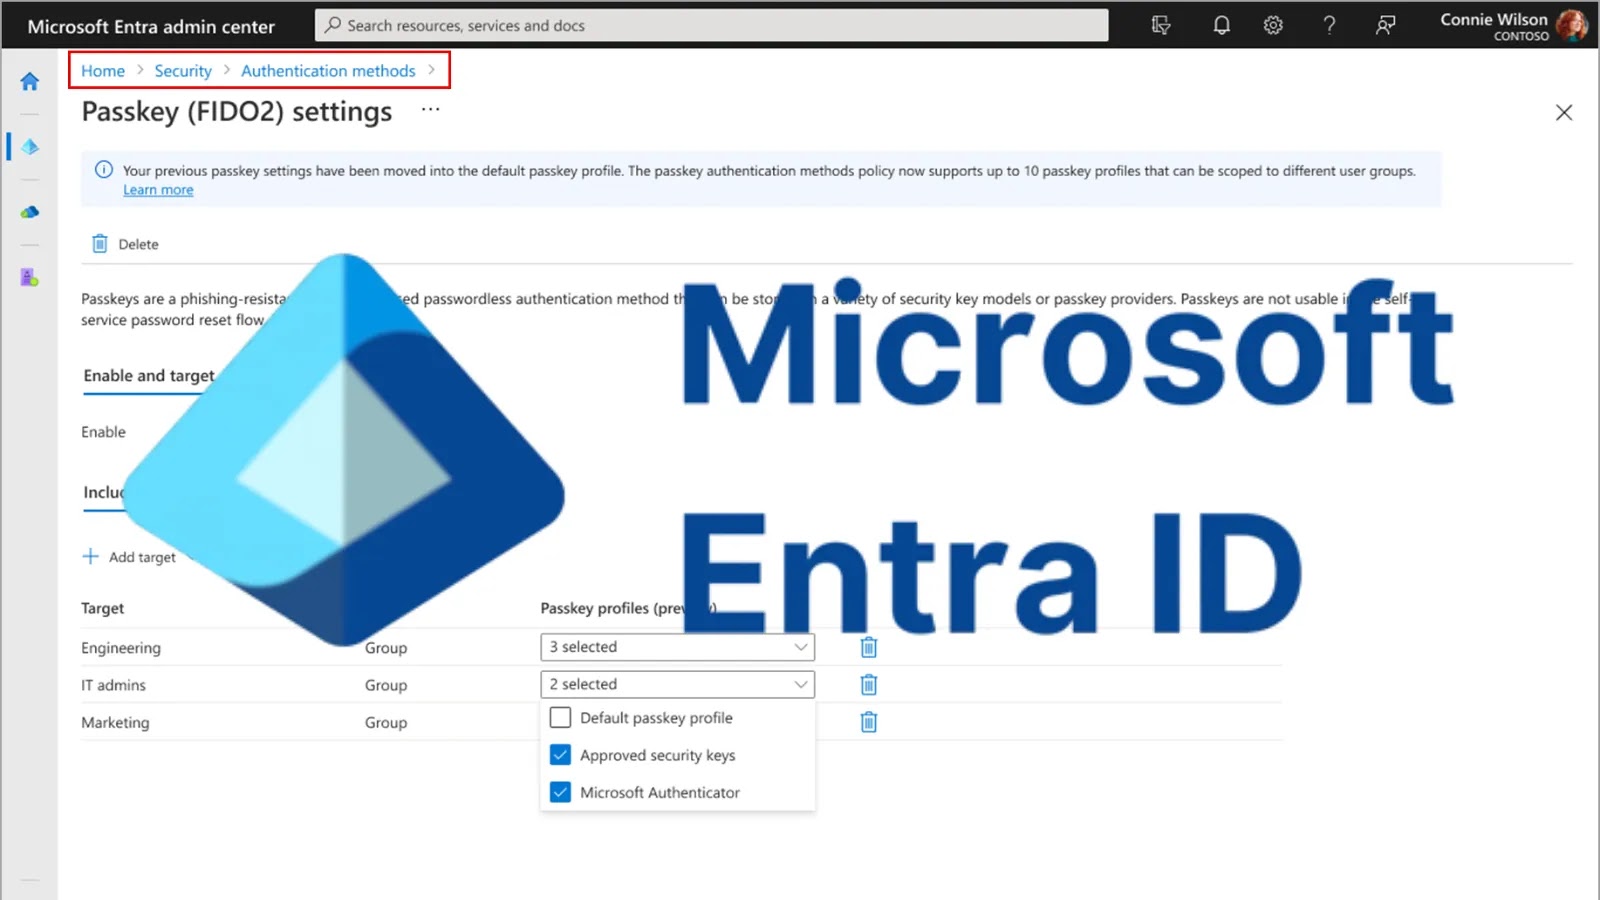The height and width of the screenshot is (900, 1600).
Task: Select the Entra ID diamond icon in sidebar
Action: click(29, 146)
